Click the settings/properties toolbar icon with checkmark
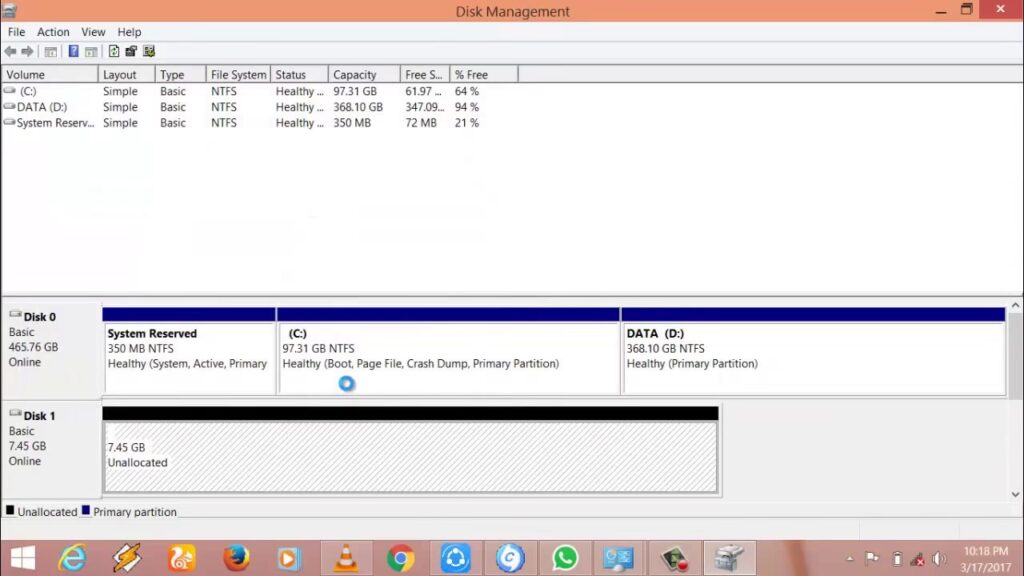 click(149, 52)
